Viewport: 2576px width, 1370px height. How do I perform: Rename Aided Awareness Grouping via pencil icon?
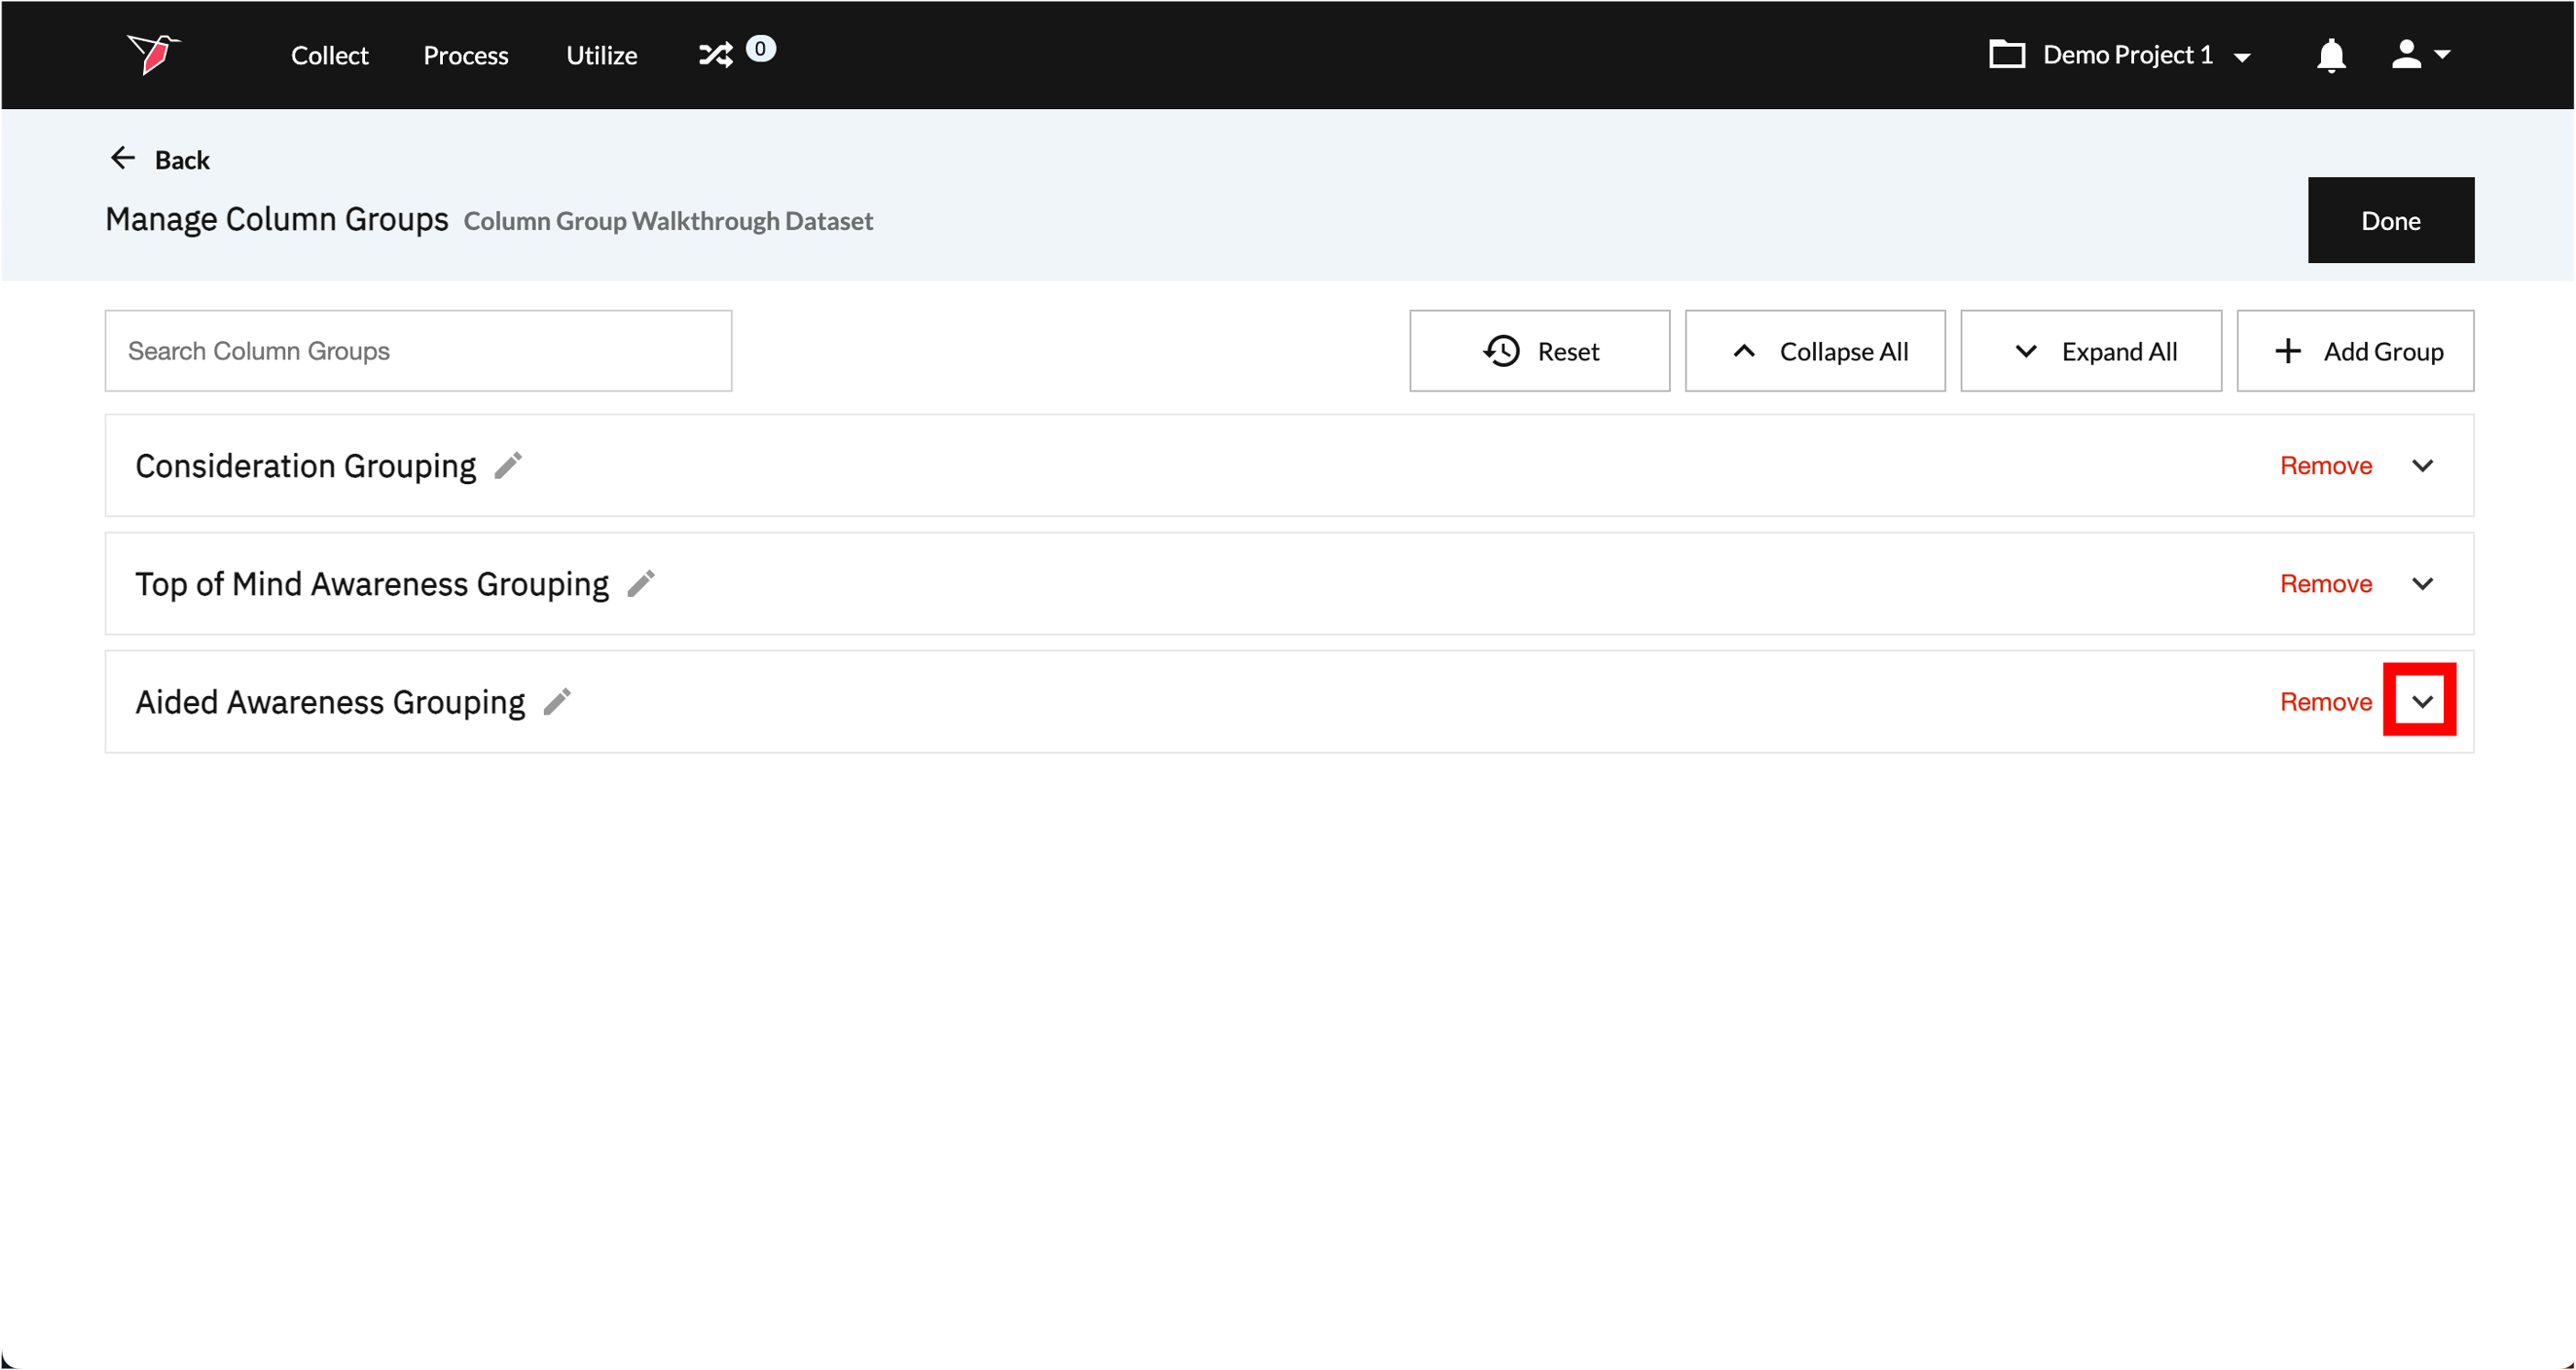(x=557, y=702)
